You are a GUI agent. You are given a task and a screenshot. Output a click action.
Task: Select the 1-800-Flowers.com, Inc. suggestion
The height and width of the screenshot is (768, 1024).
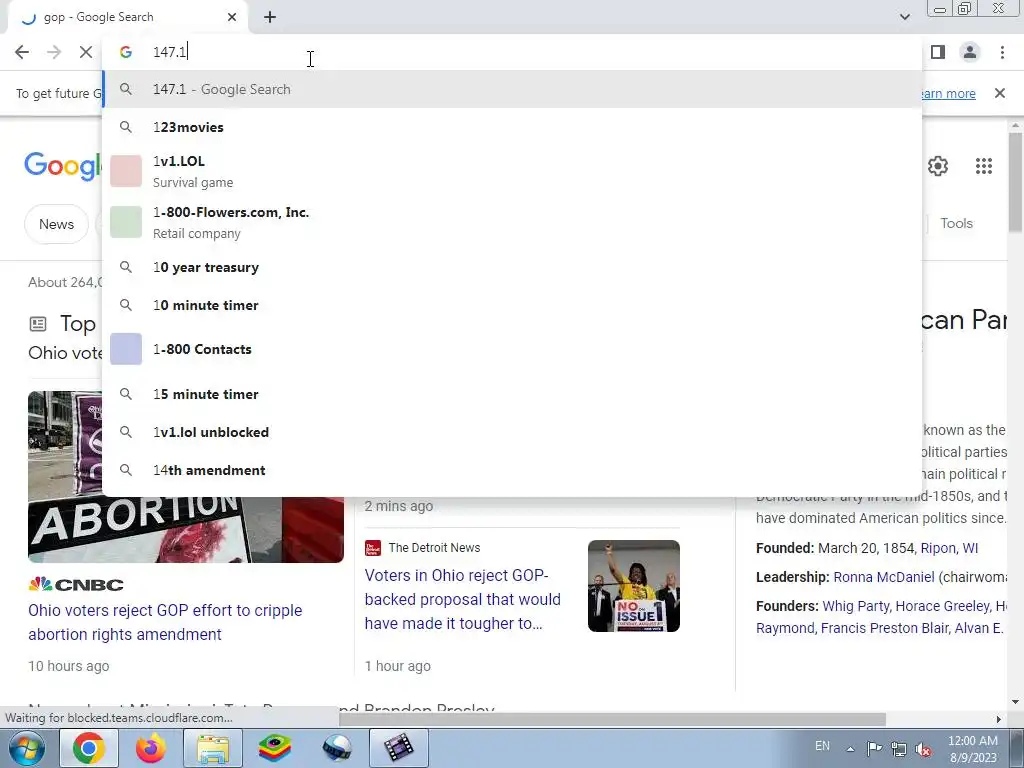coord(512,222)
